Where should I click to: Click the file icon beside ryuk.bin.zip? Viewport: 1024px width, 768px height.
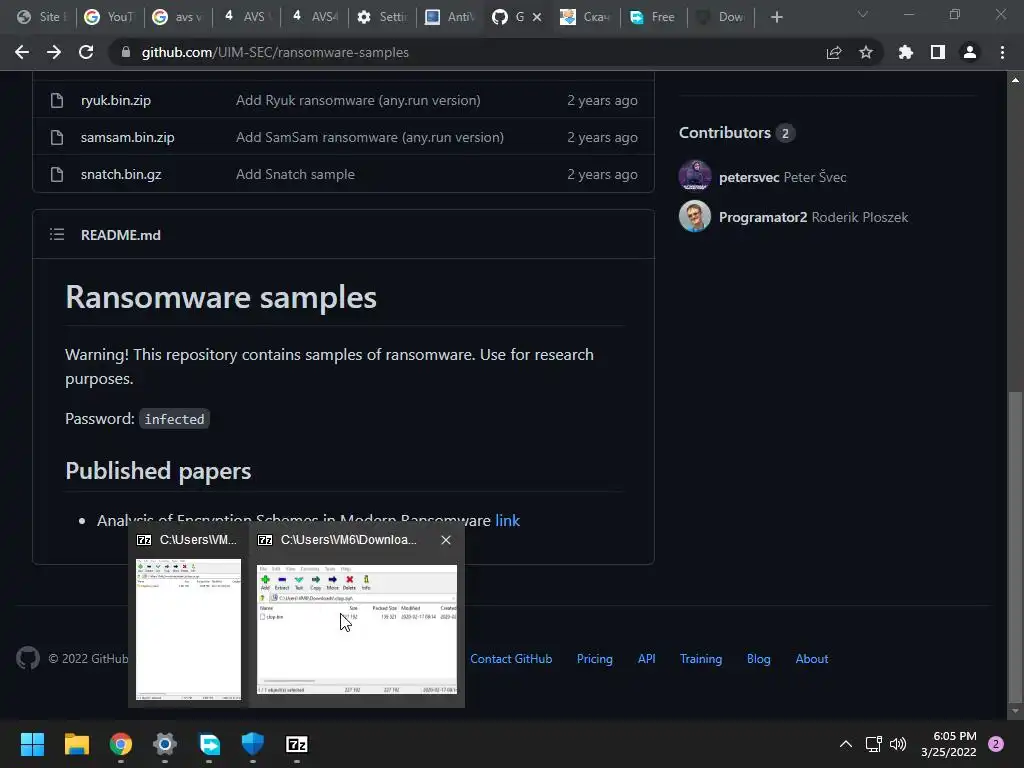click(57, 101)
